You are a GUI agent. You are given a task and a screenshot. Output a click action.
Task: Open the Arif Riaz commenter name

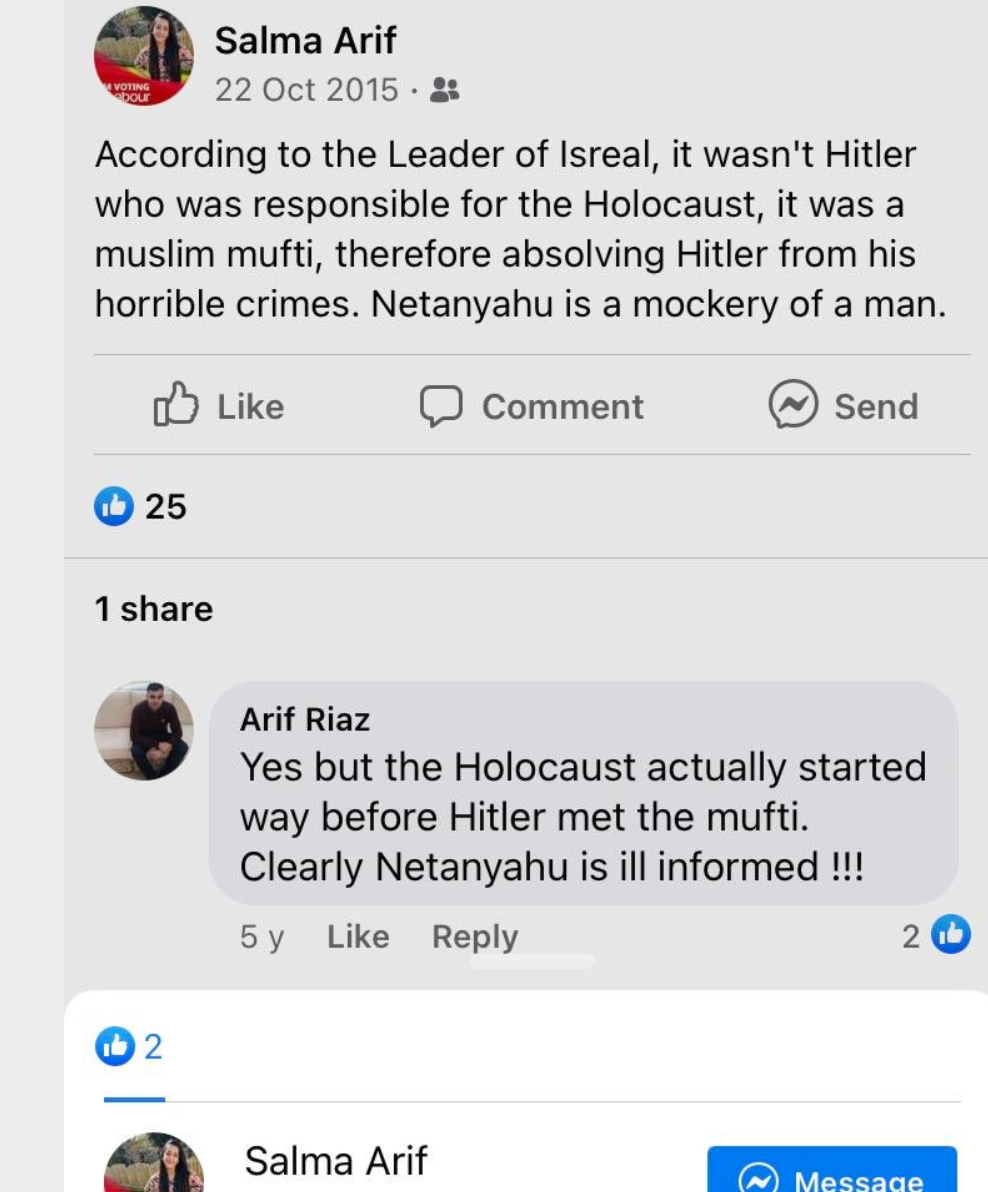pyautogui.click(x=305, y=719)
